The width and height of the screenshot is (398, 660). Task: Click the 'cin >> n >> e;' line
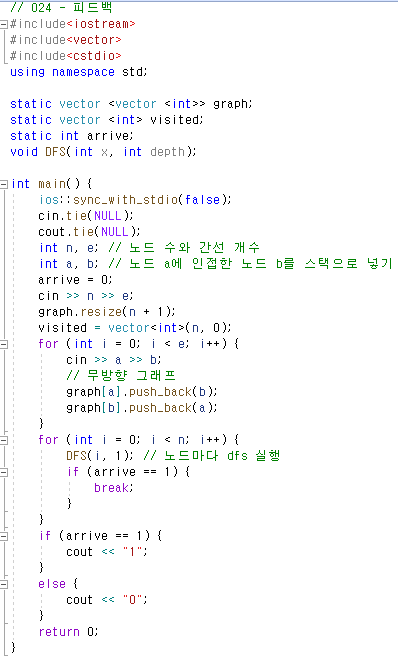pos(85,296)
